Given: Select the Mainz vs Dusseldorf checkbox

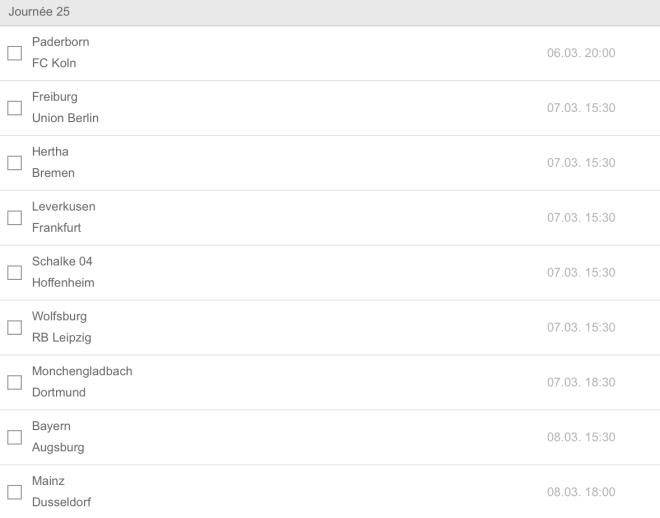Looking at the screenshot, I should coord(14,492).
